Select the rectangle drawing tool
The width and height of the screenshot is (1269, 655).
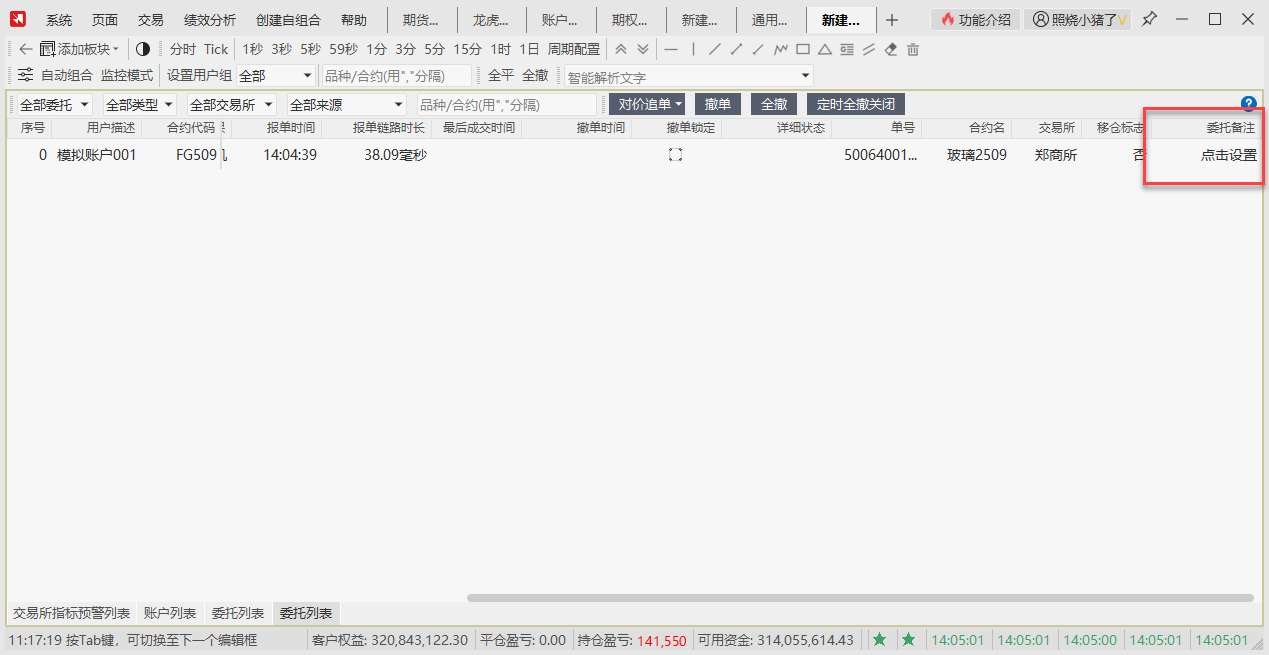(x=803, y=49)
